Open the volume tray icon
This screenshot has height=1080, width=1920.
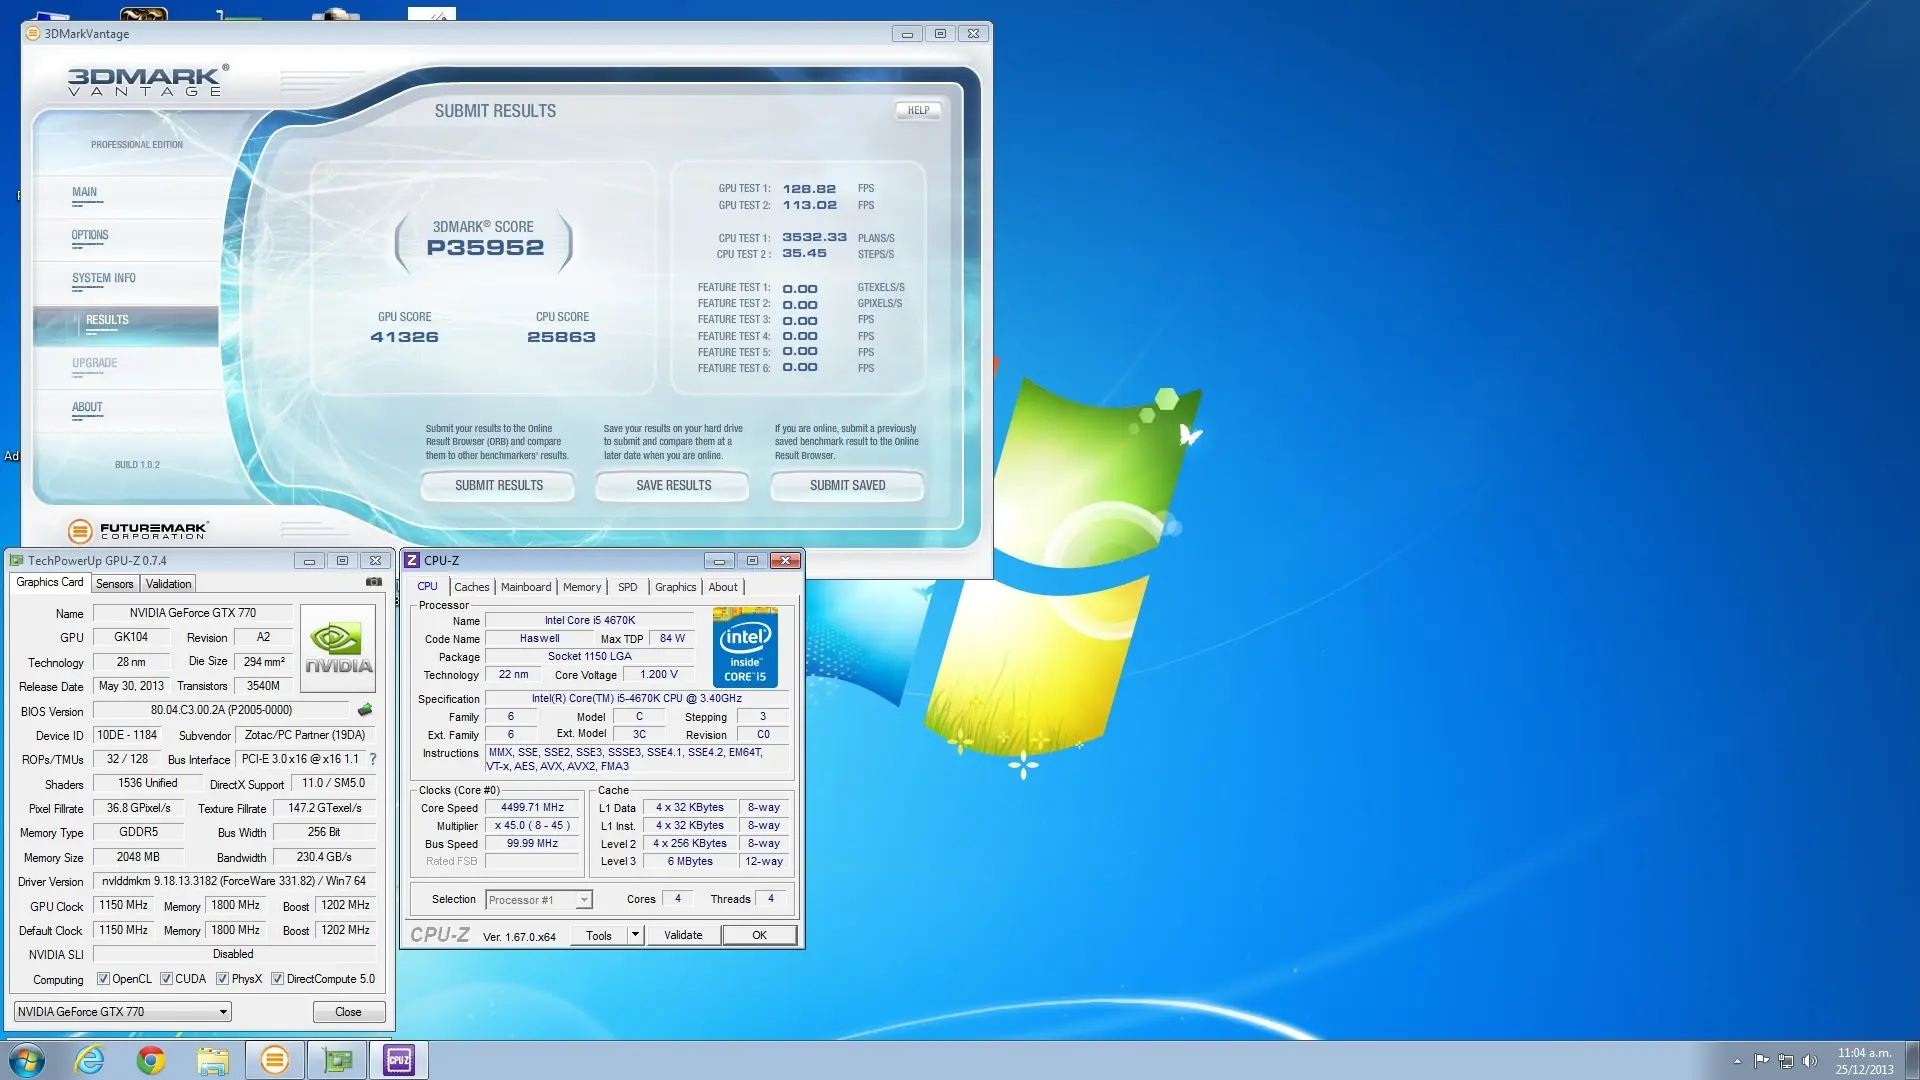coord(1809,1061)
